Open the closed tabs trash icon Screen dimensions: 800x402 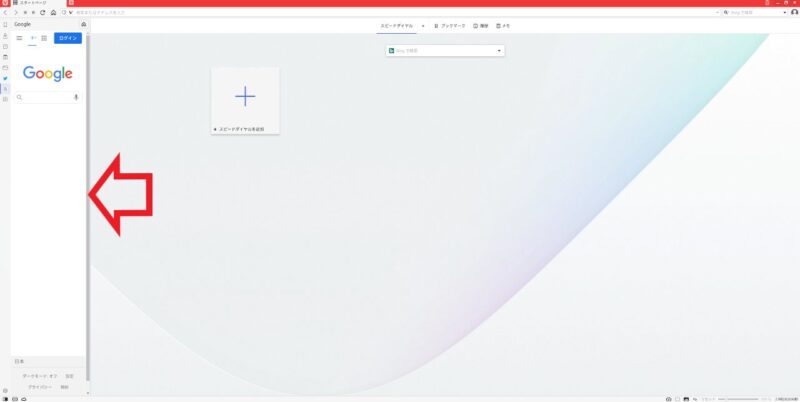pyautogui.click(x=767, y=3)
